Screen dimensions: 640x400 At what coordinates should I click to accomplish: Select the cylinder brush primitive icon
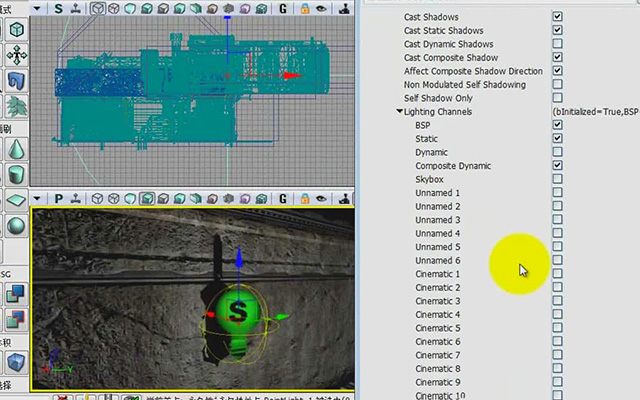click(x=16, y=175)
